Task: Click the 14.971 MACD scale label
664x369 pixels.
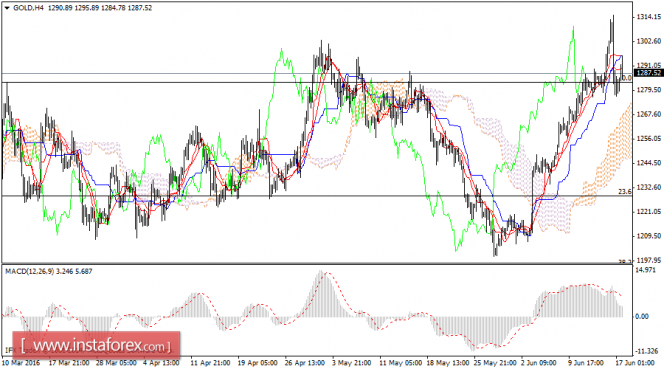Action: click(646, 270)
